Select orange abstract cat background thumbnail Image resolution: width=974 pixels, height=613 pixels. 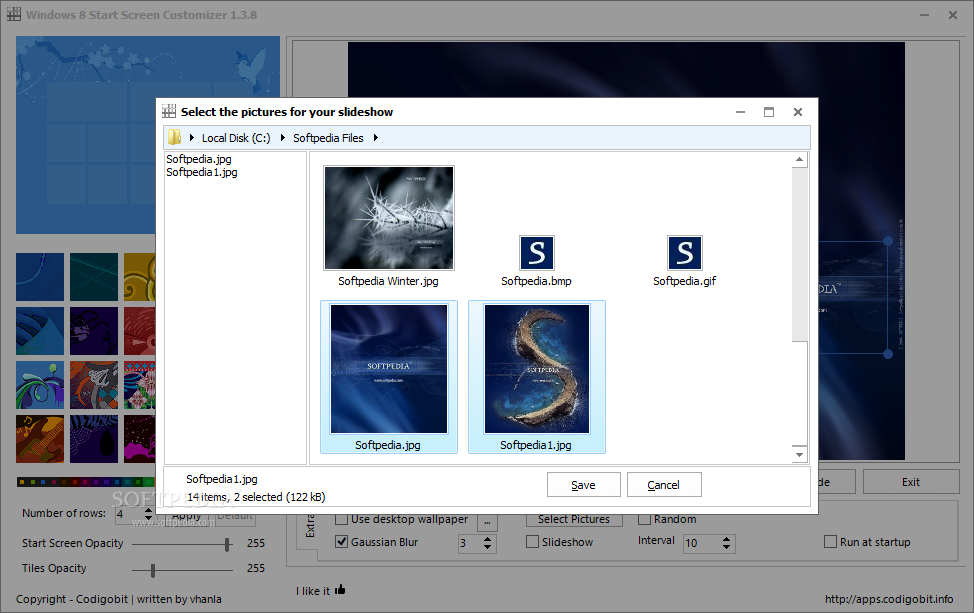[x=94, y=385]
